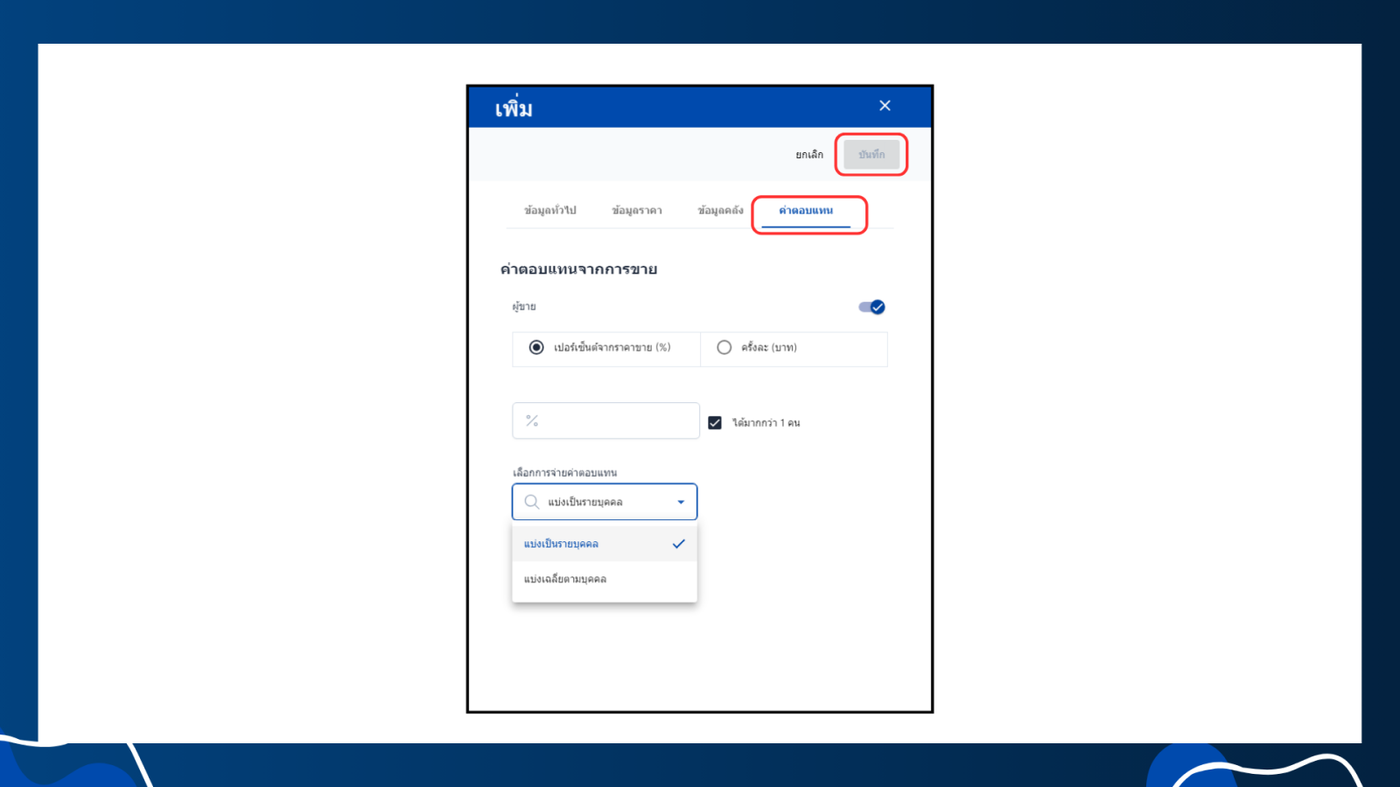Uncheck the ได้มากกว่า 1 คน checkbox
This screenshot has width=1400, height=787.
click(715, 423)
